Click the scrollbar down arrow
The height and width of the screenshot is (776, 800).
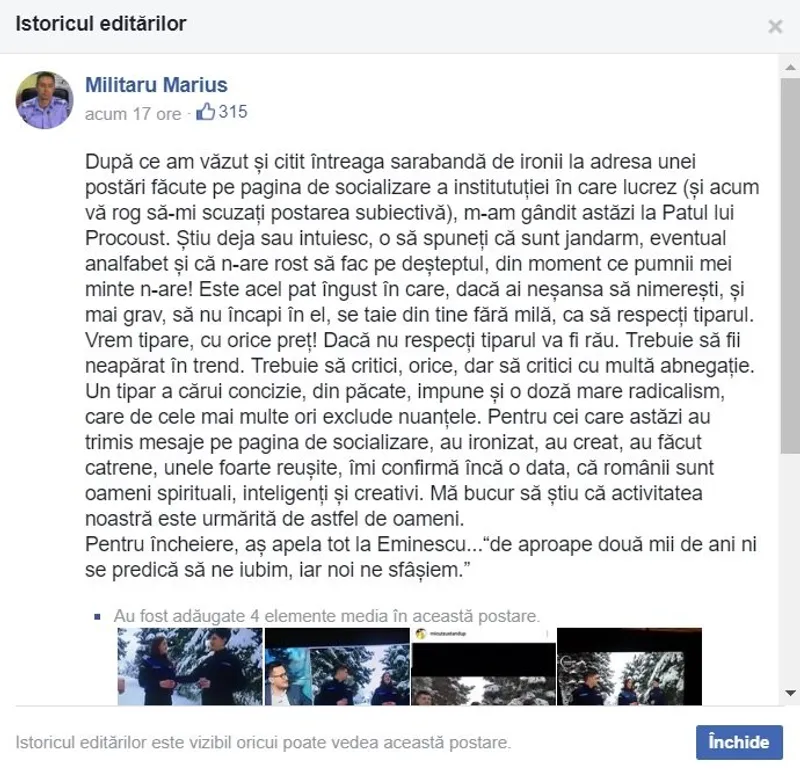[790, 693]
